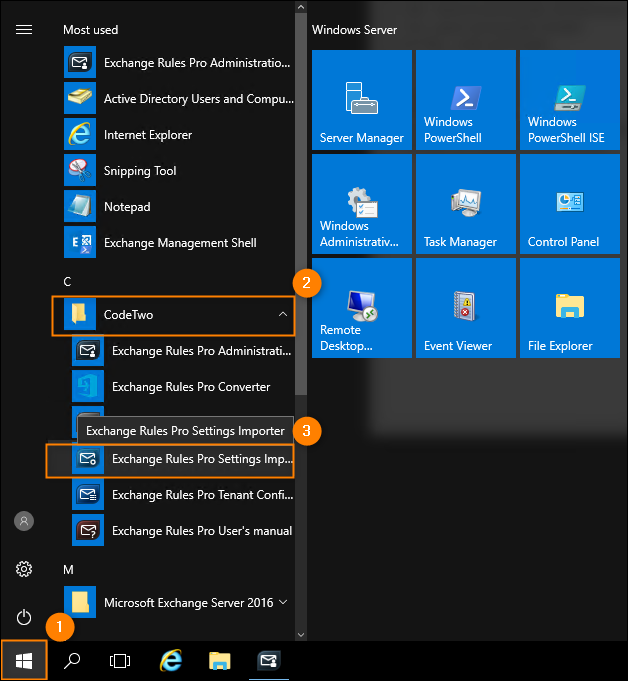Launch Active Directory Users and Computers

coord(178,99)
